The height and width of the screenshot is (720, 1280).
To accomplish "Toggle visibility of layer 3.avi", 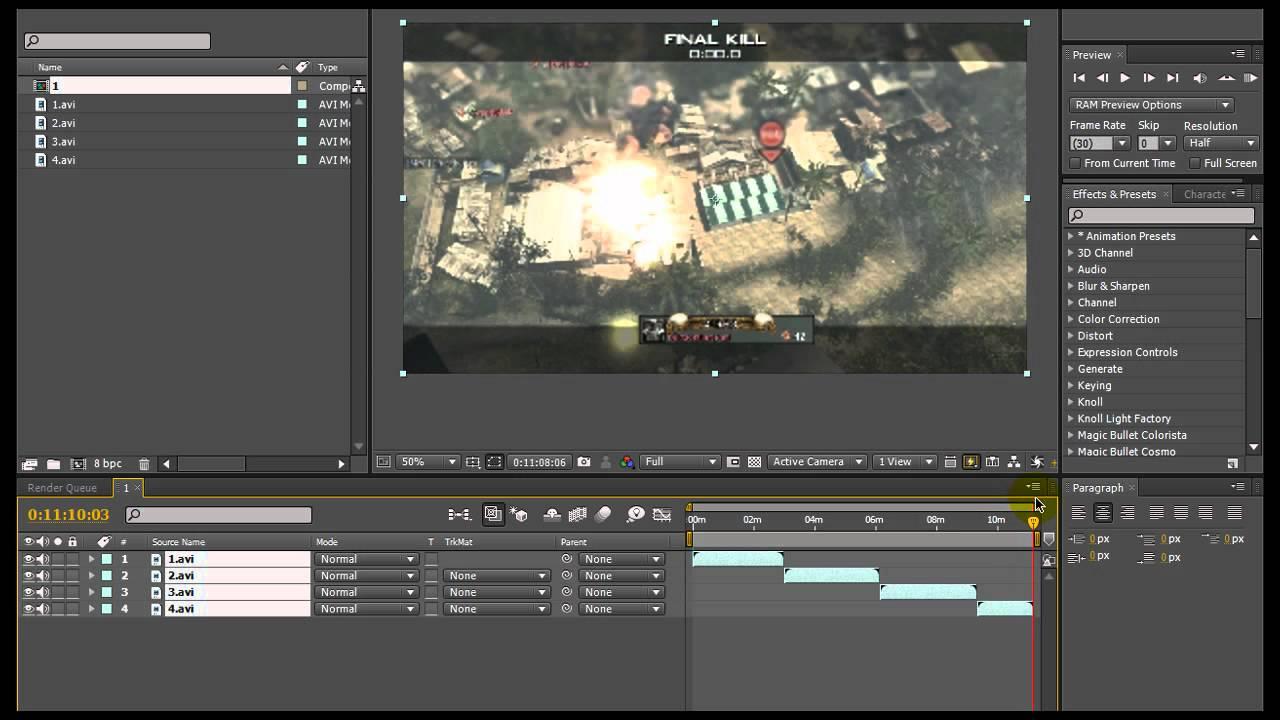I will [29, 592].
